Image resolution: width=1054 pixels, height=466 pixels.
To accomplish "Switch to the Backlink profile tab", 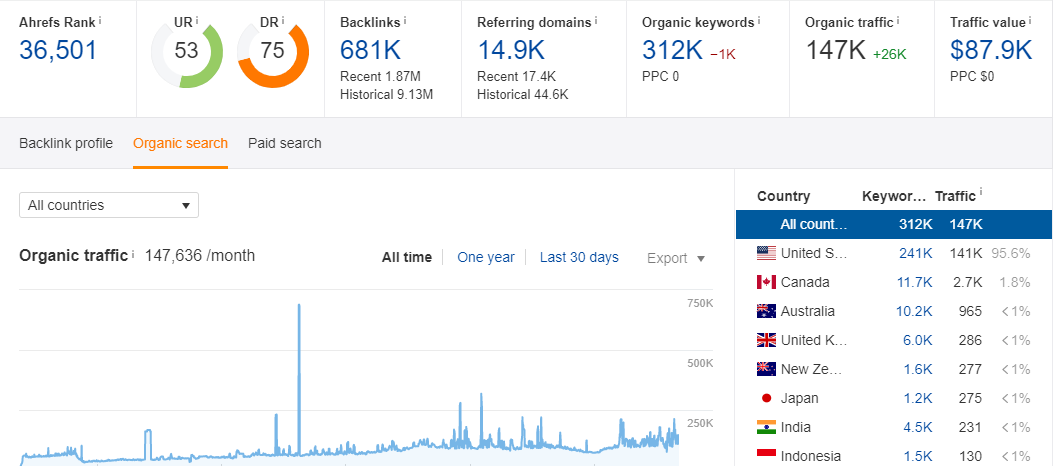I will click(x=66, y=143).
